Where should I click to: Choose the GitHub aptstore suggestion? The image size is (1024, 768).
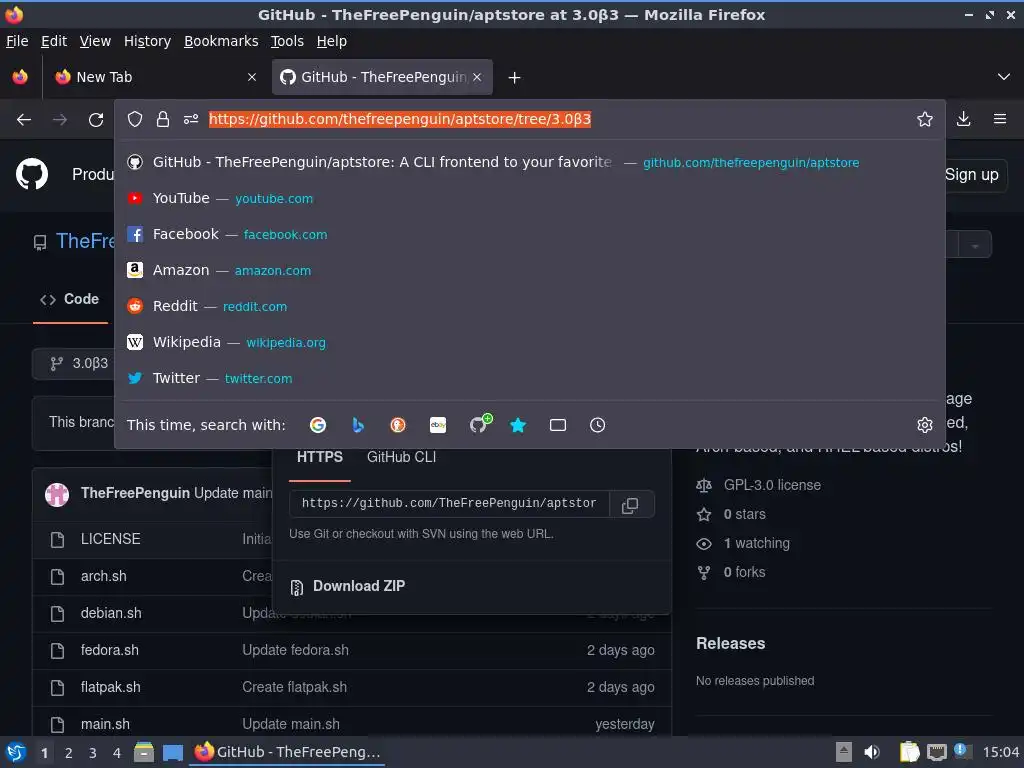[530, 162]
